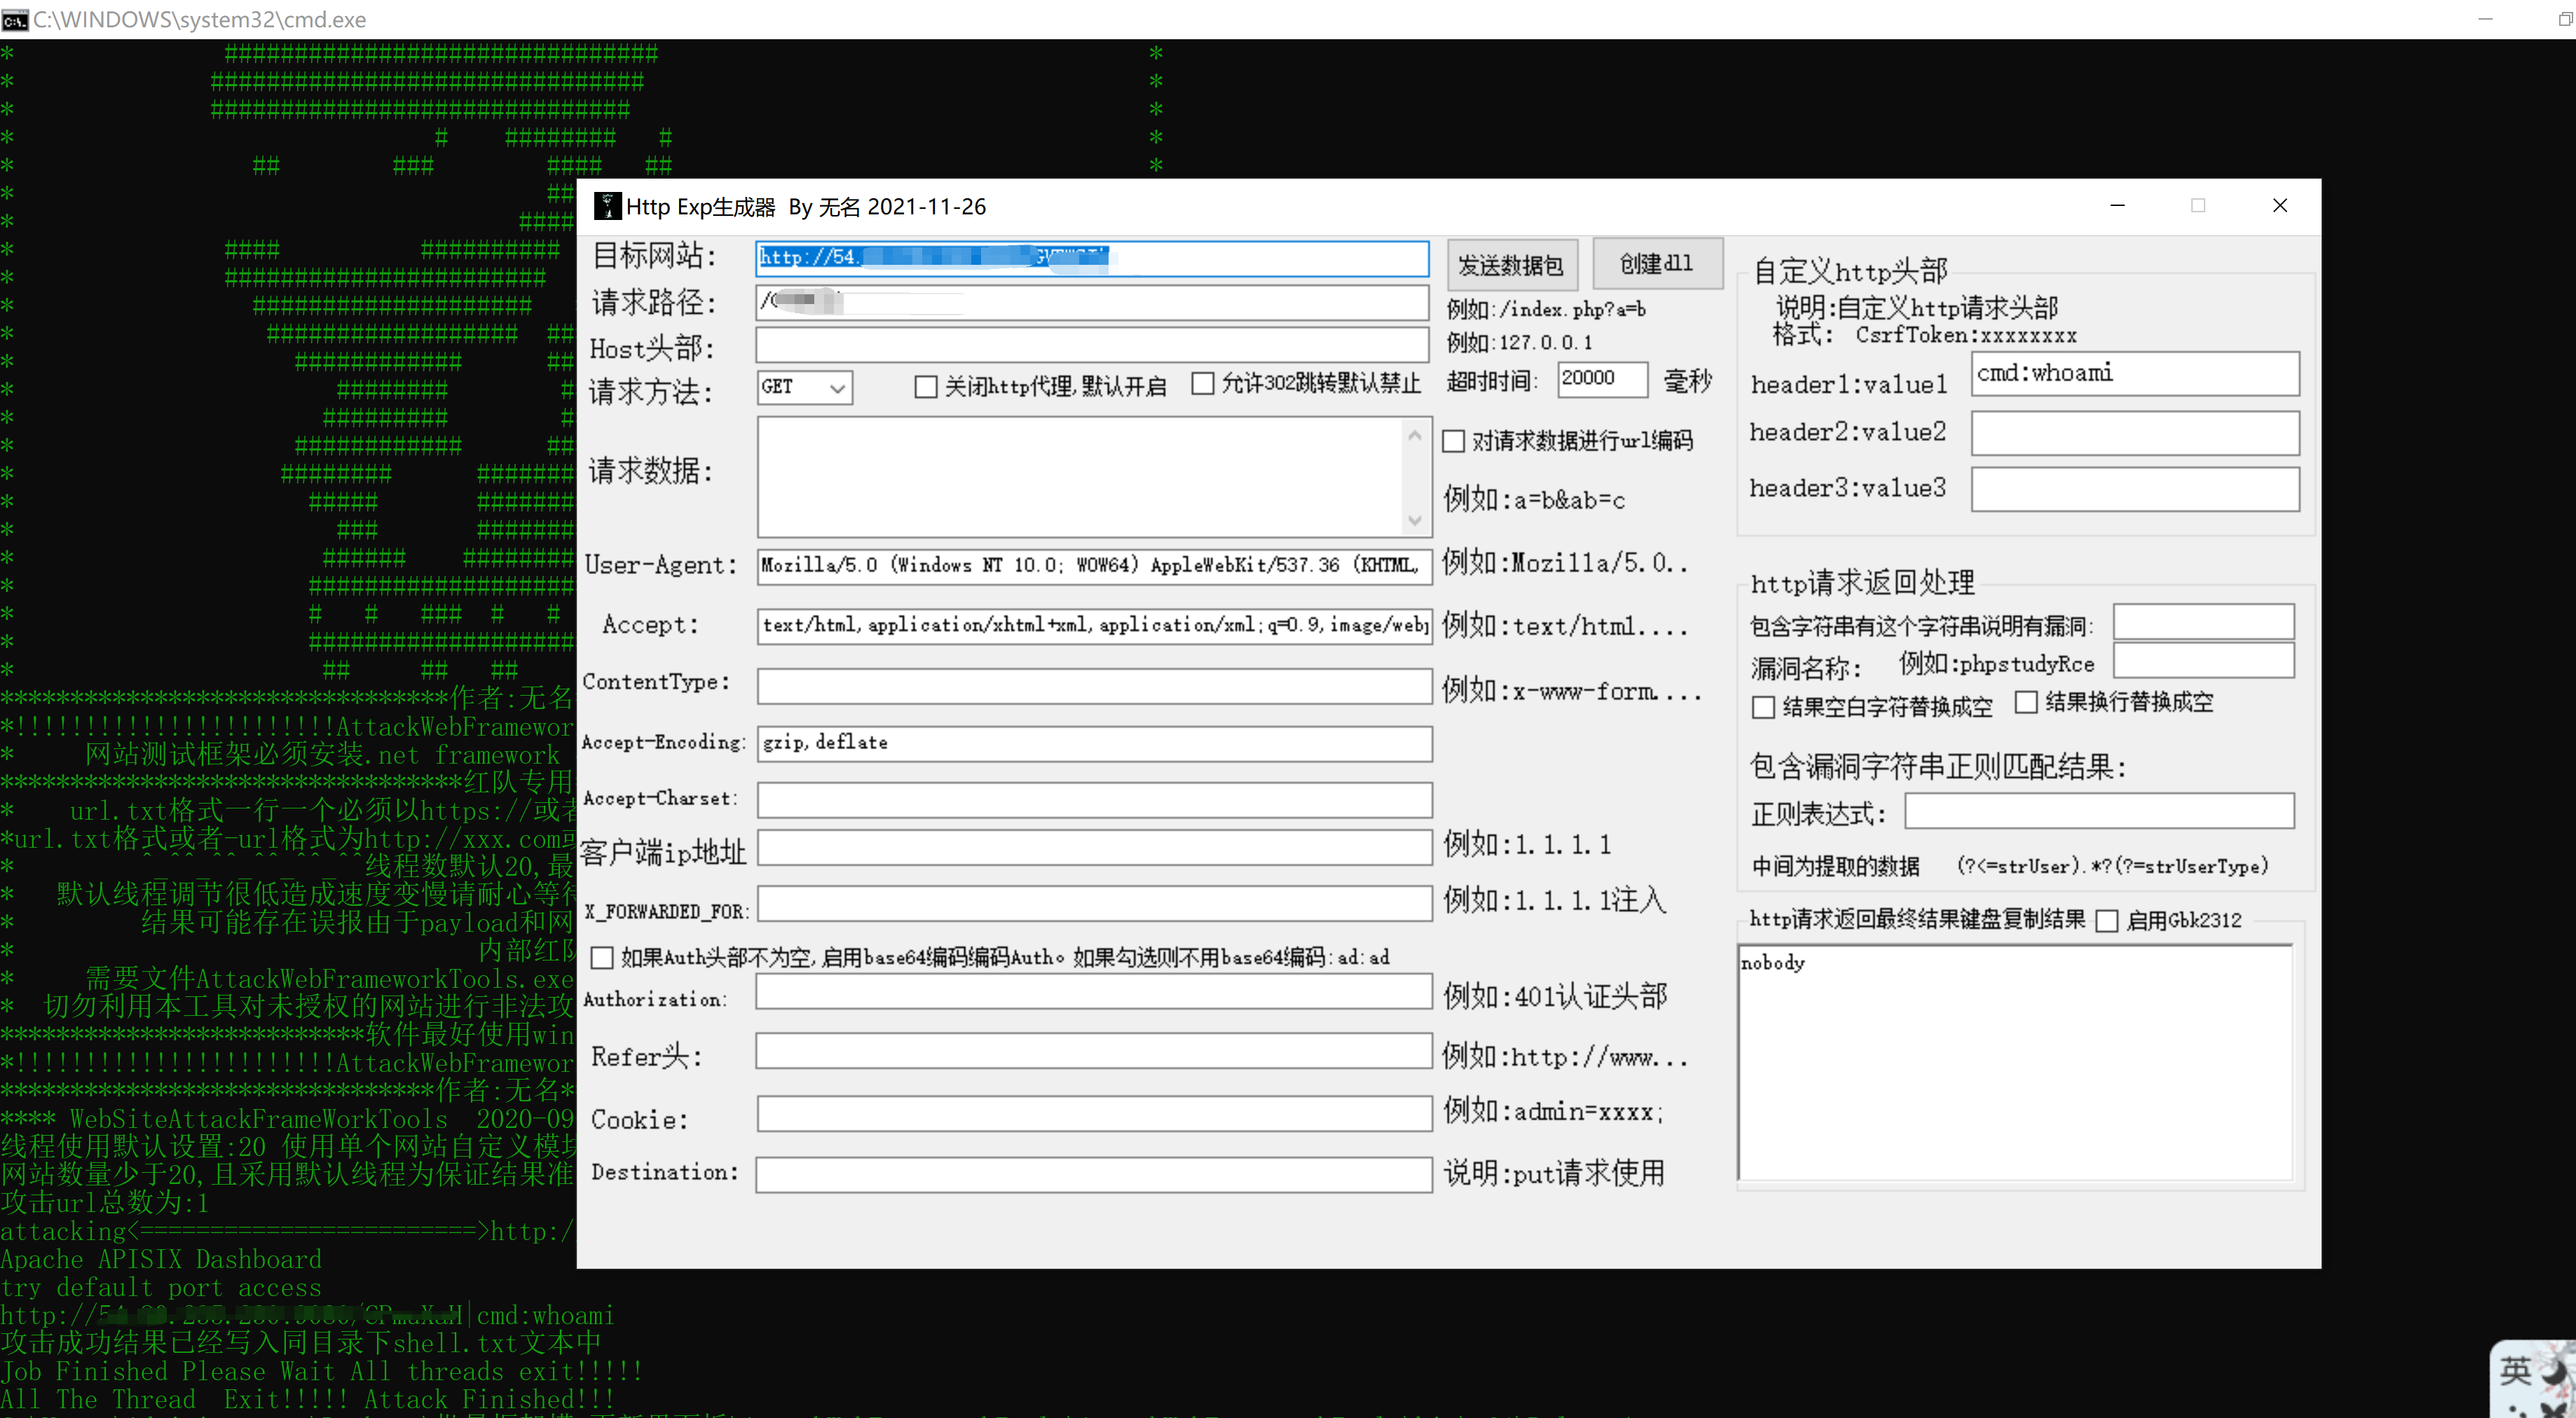Check 允许302跳转 option
This screenshot has width=2576, height=1418.
coord(1203,384)
